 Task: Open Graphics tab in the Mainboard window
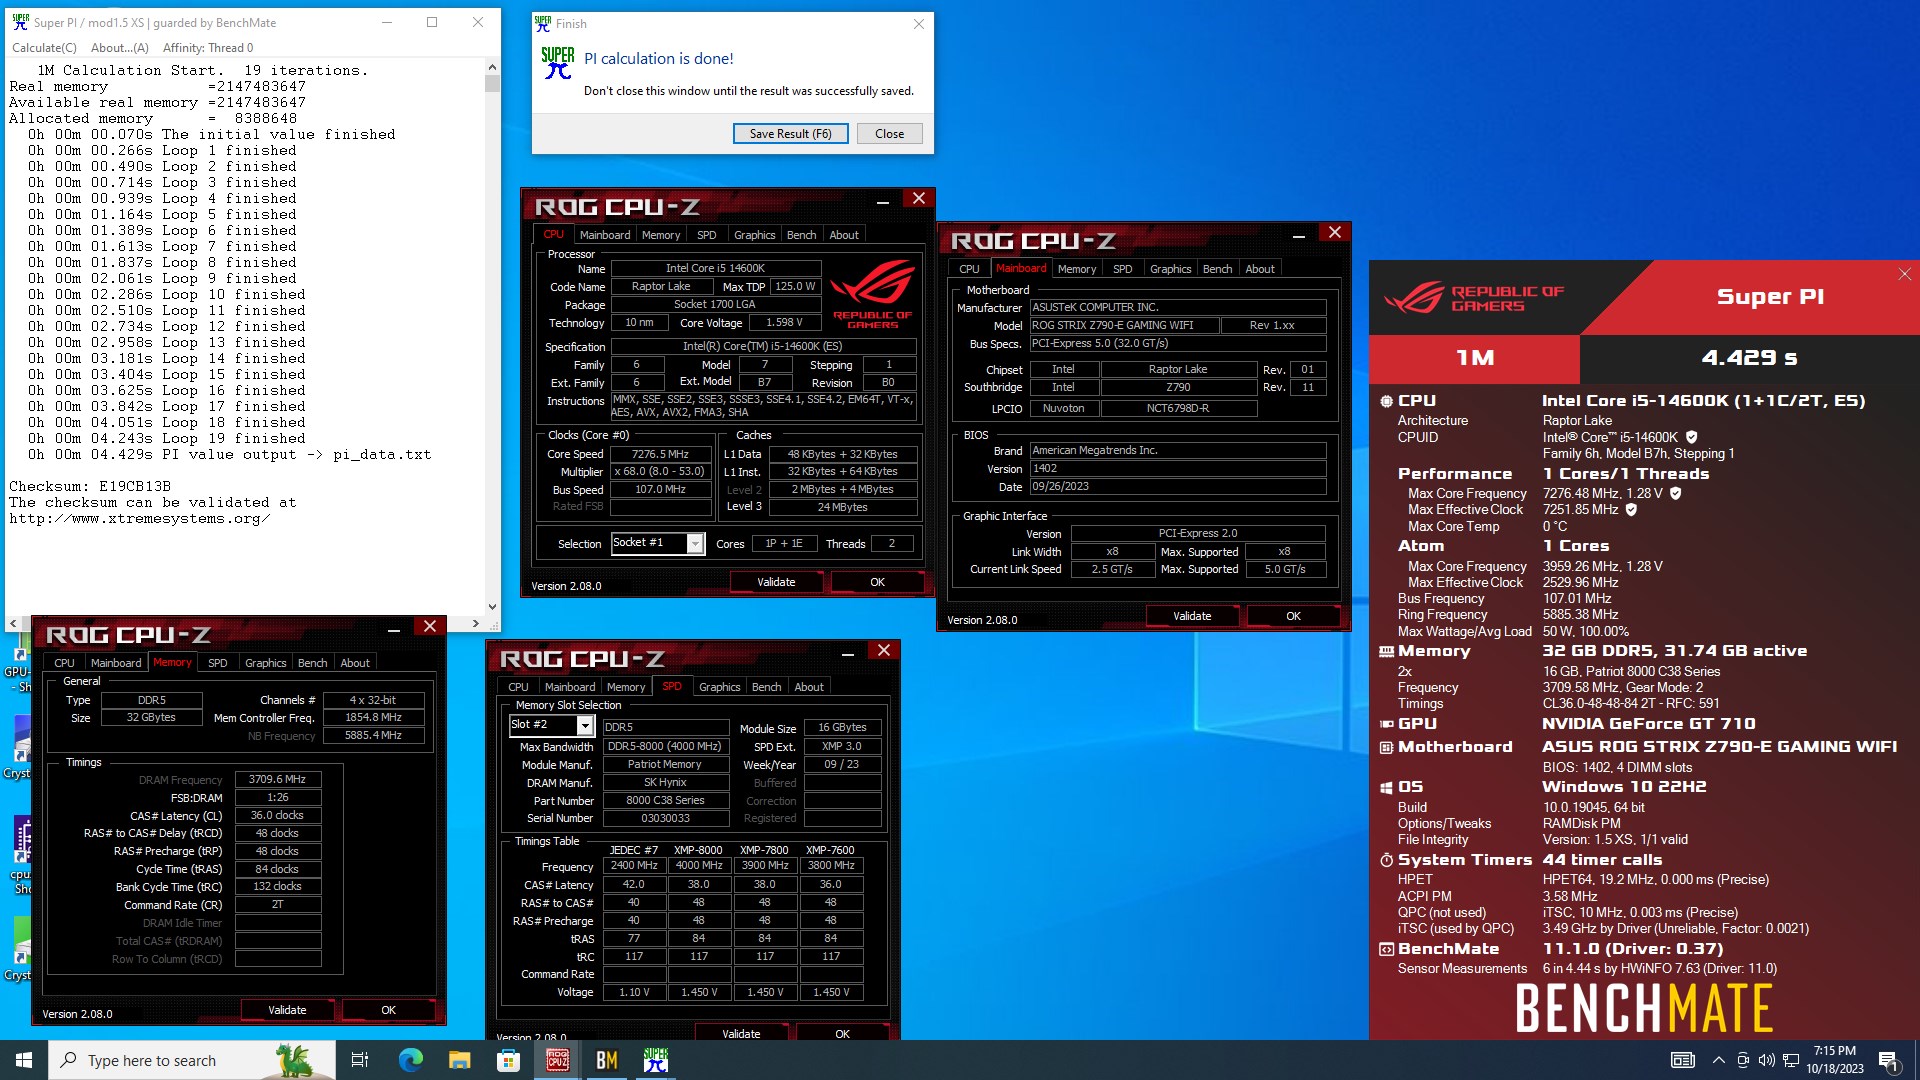[1170, 269]
